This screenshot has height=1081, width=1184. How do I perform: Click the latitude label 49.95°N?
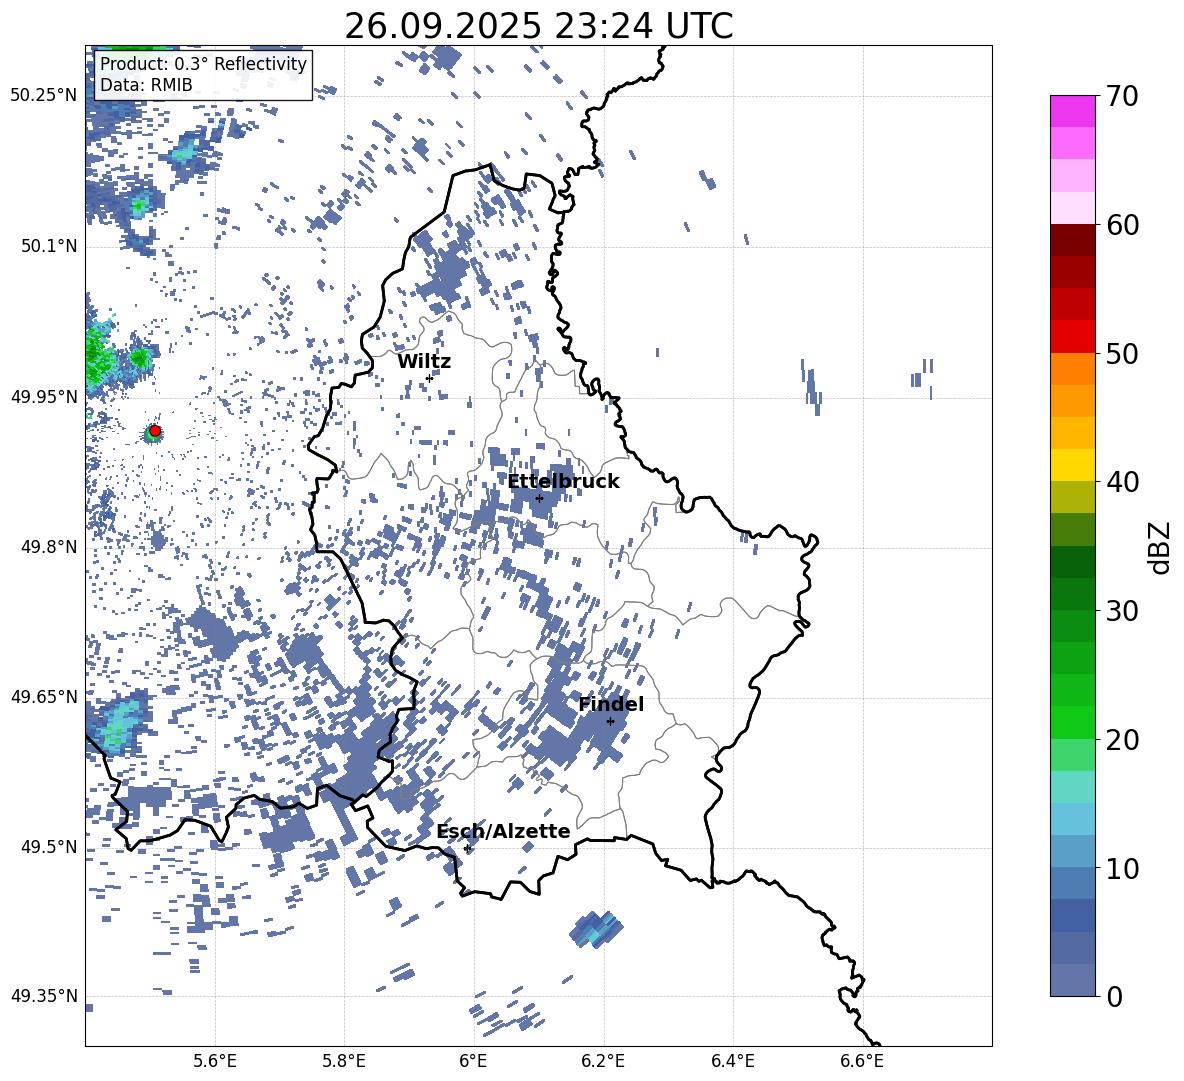[x=44, y=396]
